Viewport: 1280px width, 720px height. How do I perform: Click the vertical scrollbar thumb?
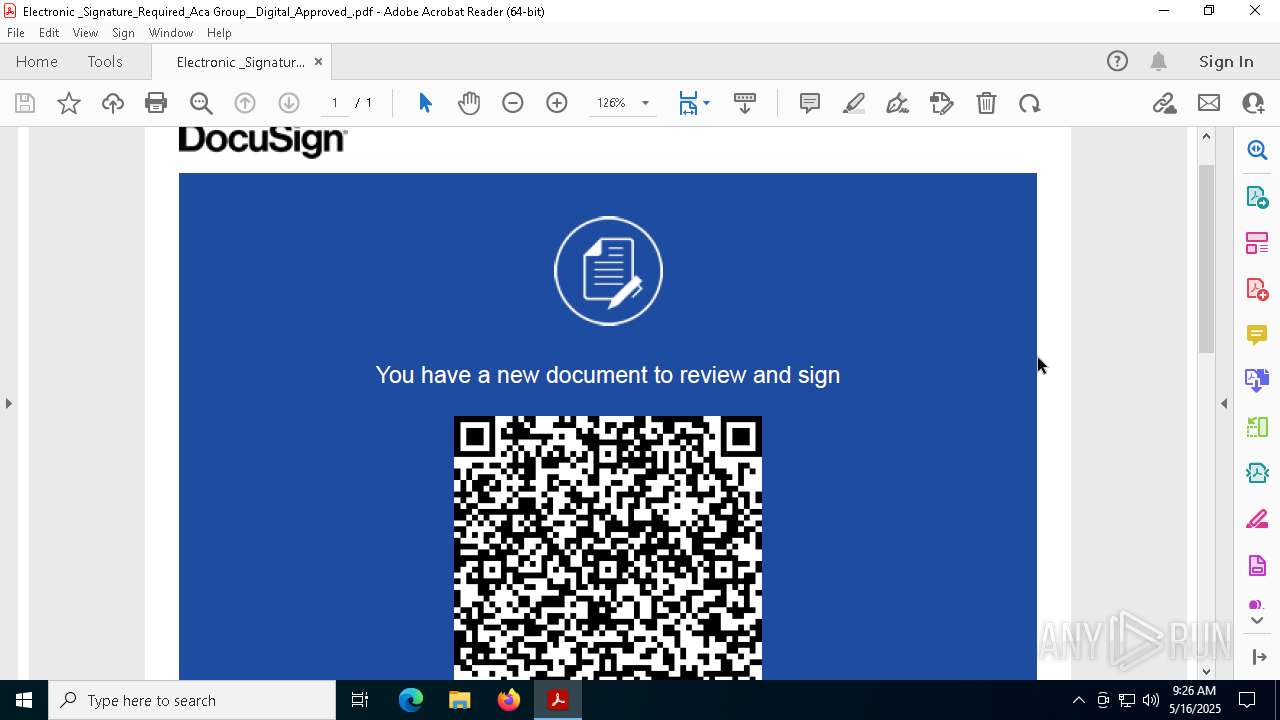pos(1206,258)
